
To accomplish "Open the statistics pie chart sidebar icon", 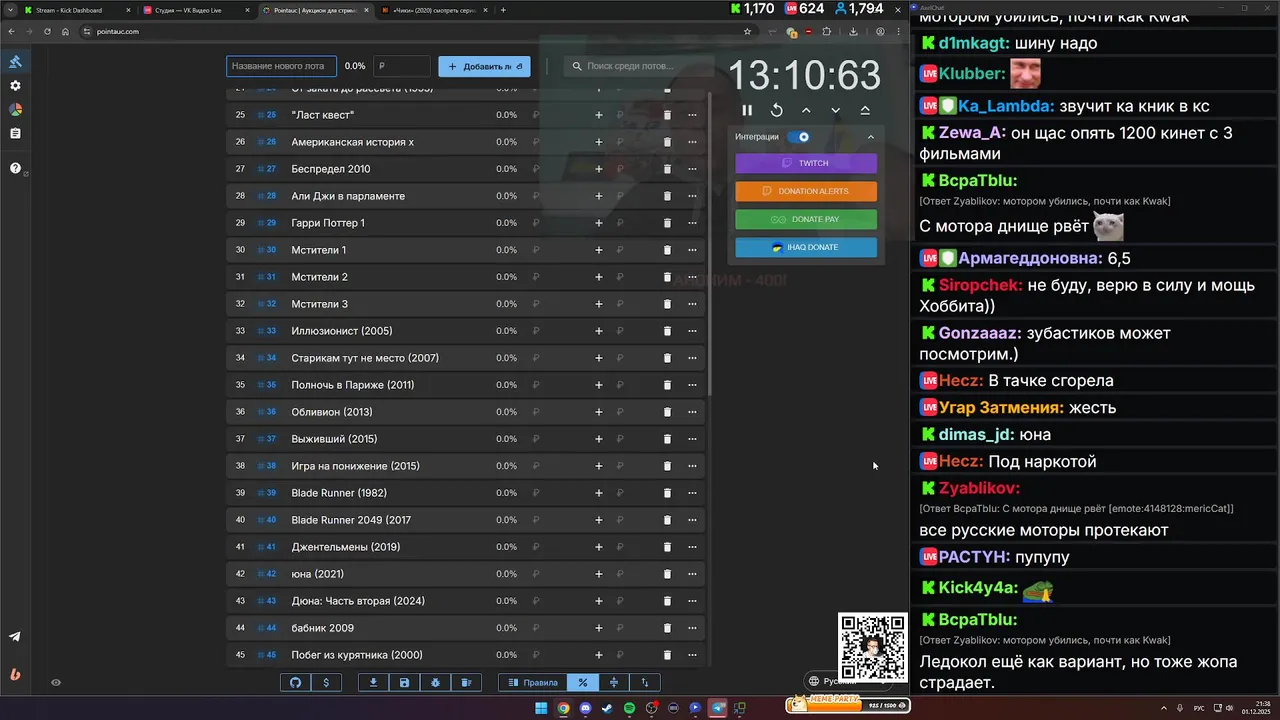I will 15,110.
